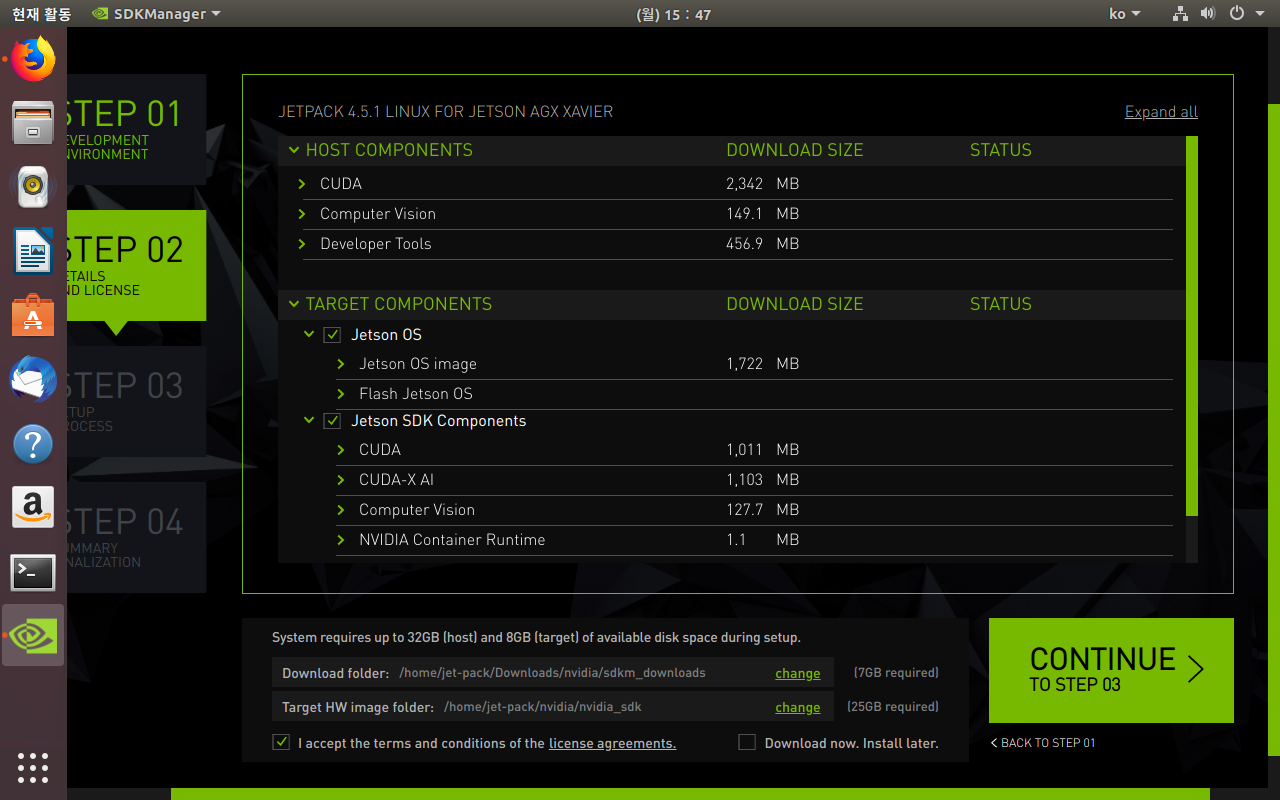Expand the Developer Tools row
1280x800 pixels.
302,244
